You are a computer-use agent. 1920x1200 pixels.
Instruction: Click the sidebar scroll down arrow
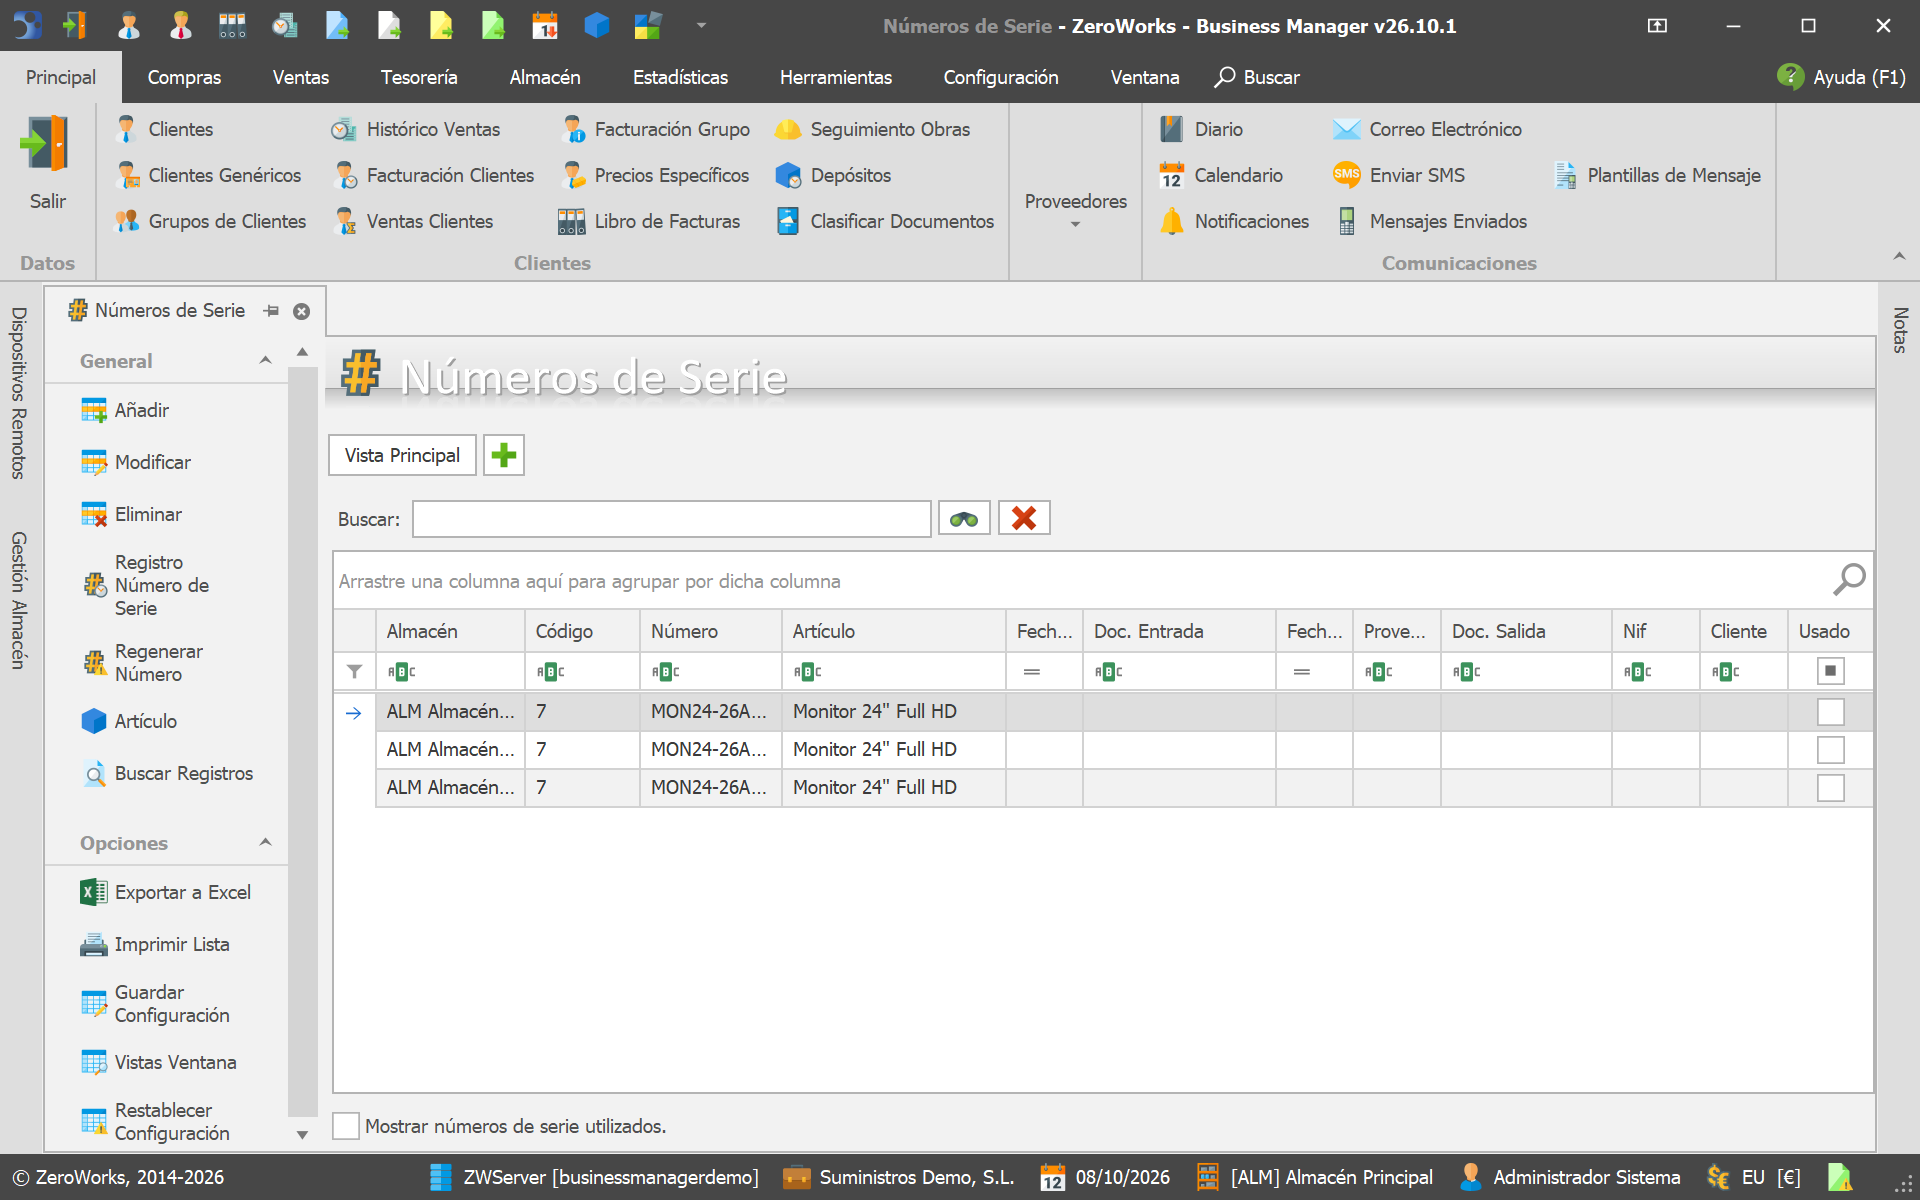(x=302, y=1135)
